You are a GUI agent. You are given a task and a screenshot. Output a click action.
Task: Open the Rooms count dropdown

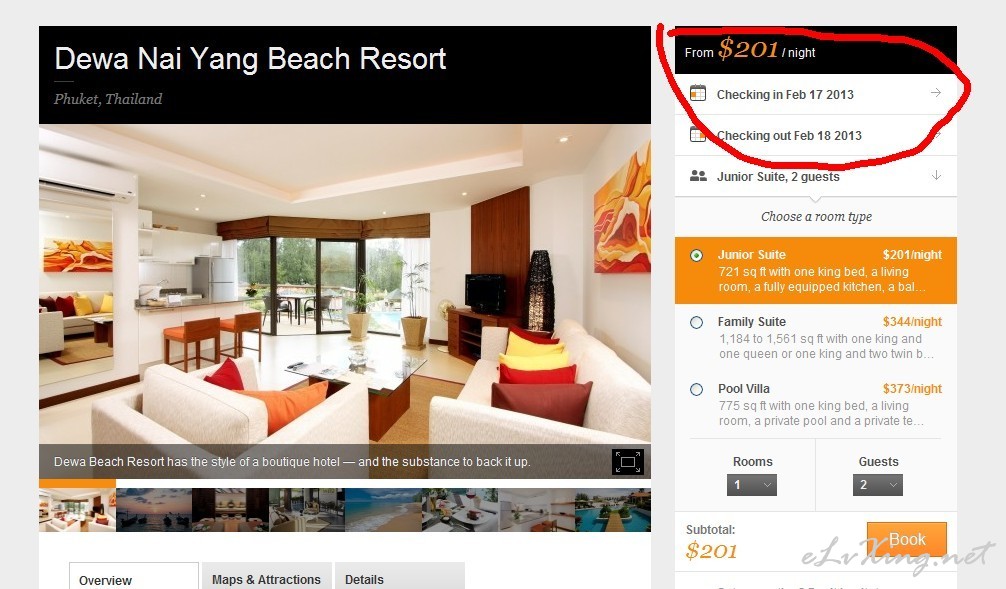coord(752,485)
